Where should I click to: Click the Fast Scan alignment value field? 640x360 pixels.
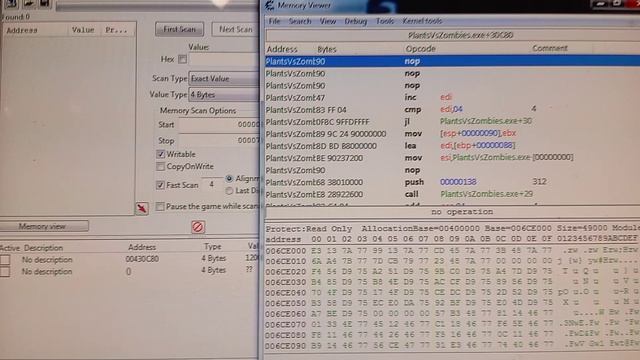212,184
